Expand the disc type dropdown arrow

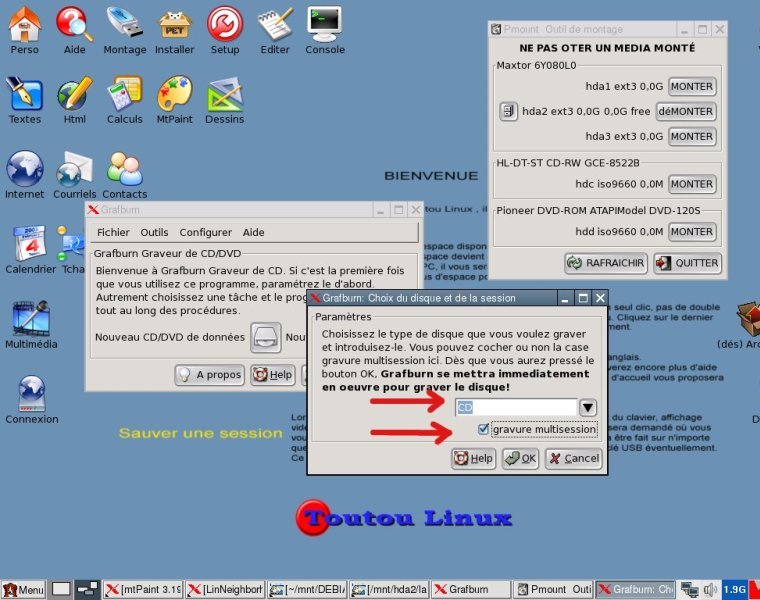[588, 408]
